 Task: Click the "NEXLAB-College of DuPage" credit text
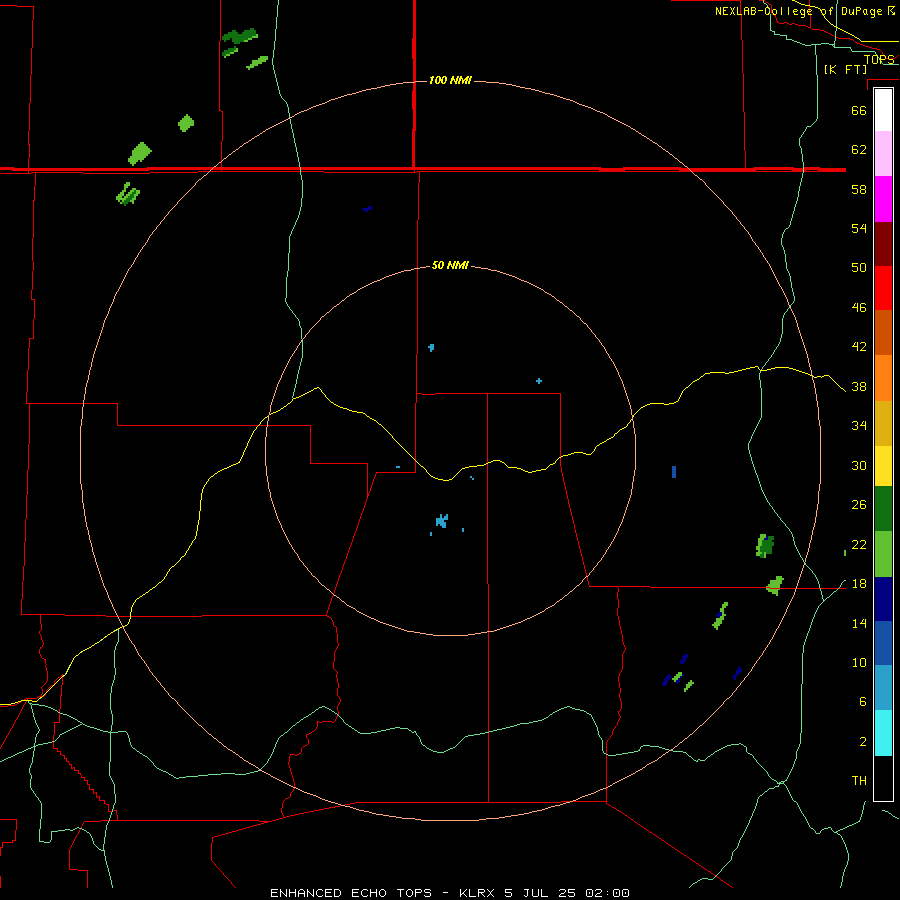pyautogui.click(x=798, y=11)
